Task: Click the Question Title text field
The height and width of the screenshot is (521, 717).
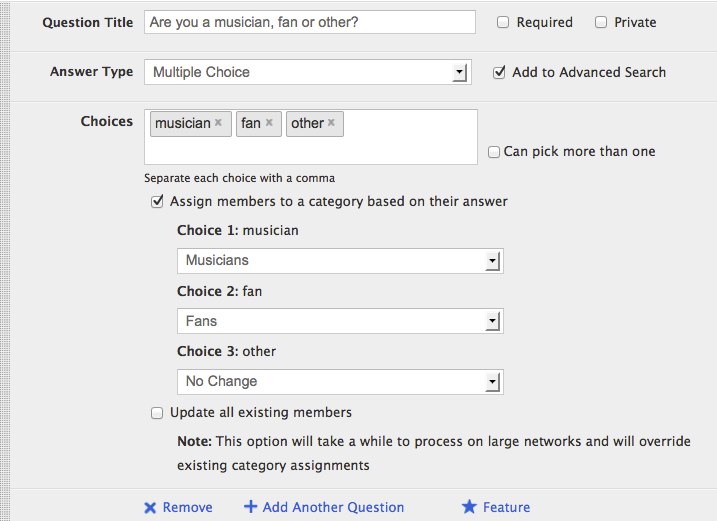Action: tap(310, 22)
